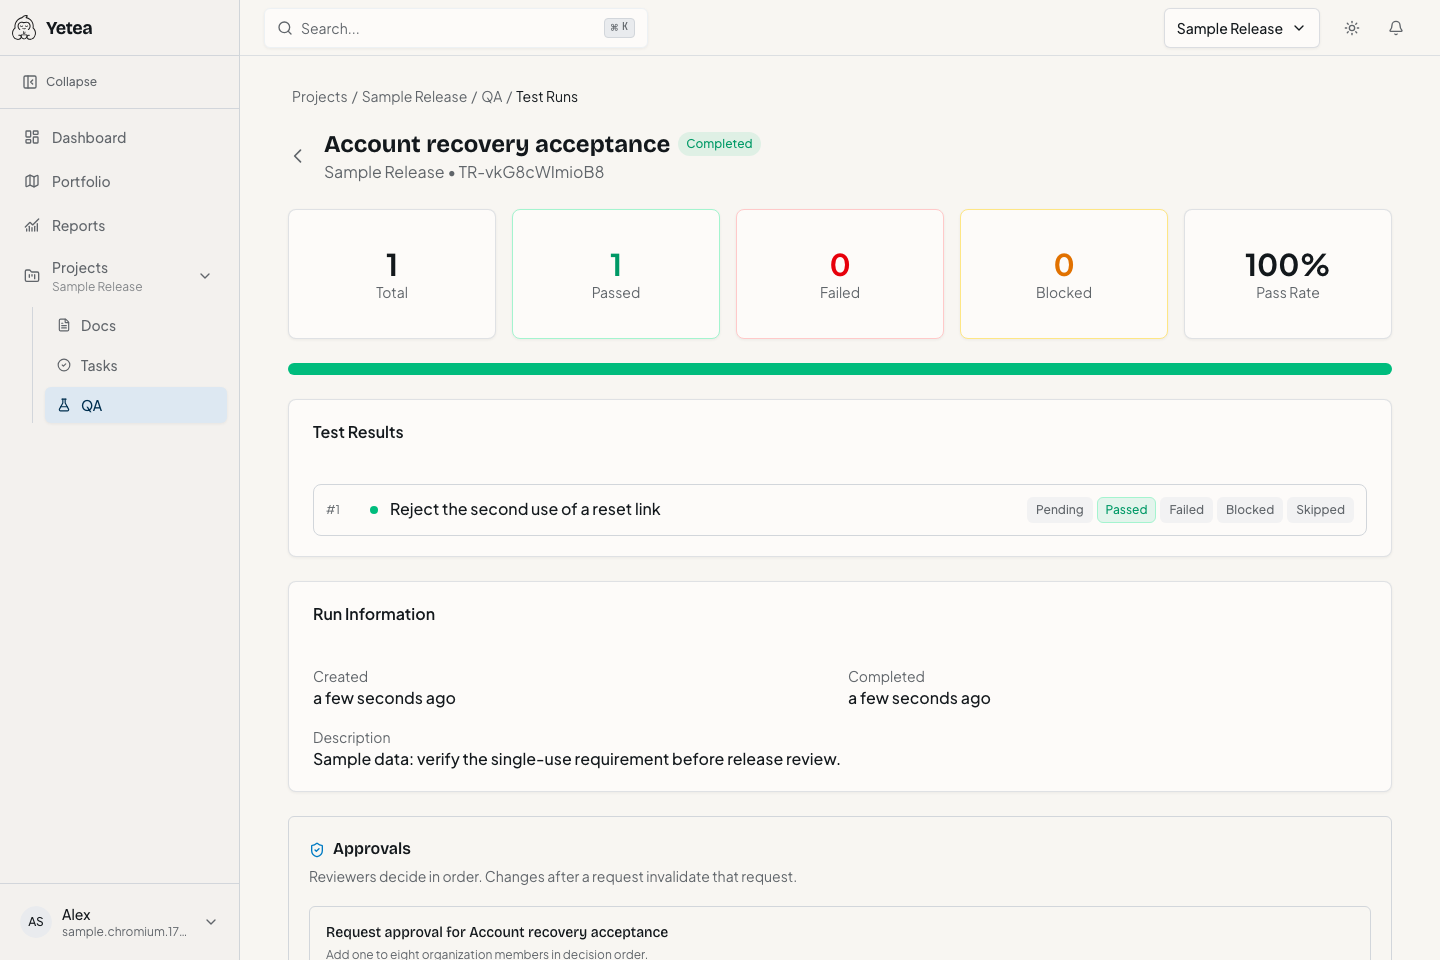Image resolution: width=1440 pixels, height=960 pixels.
Task: Click the Completed status badge
Action: (719, 144)
